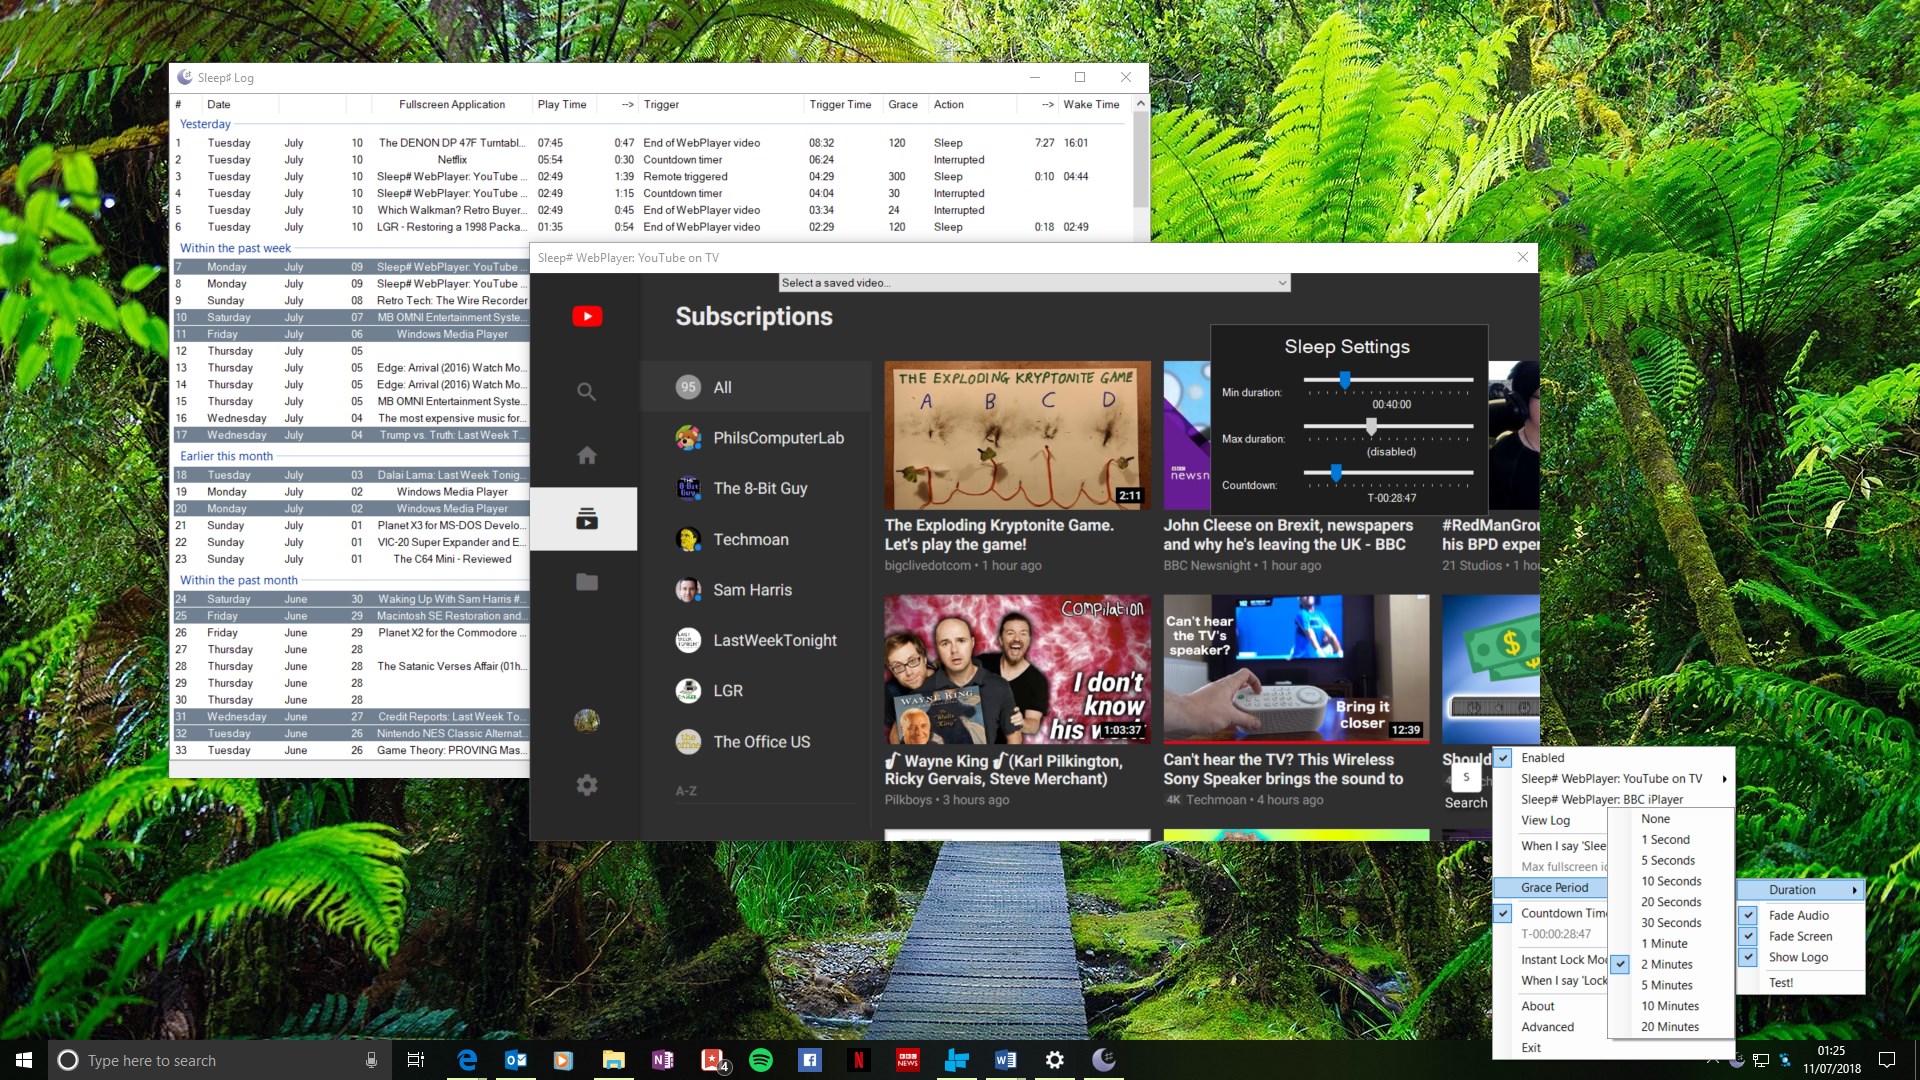Image resolution: width=1920 pixels, height=1080 pixels.
Task: Go to YouTube home icon
Action: click(x=587, y=456)
